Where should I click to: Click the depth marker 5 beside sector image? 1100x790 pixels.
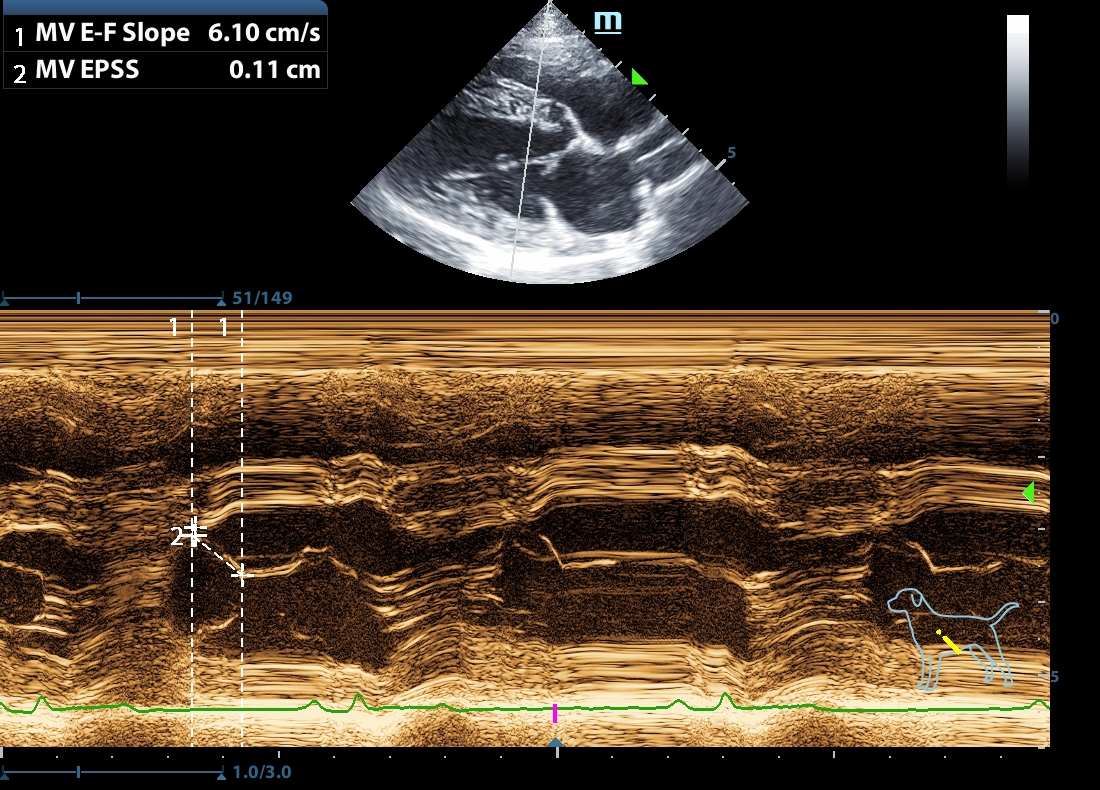pos(731,153)
